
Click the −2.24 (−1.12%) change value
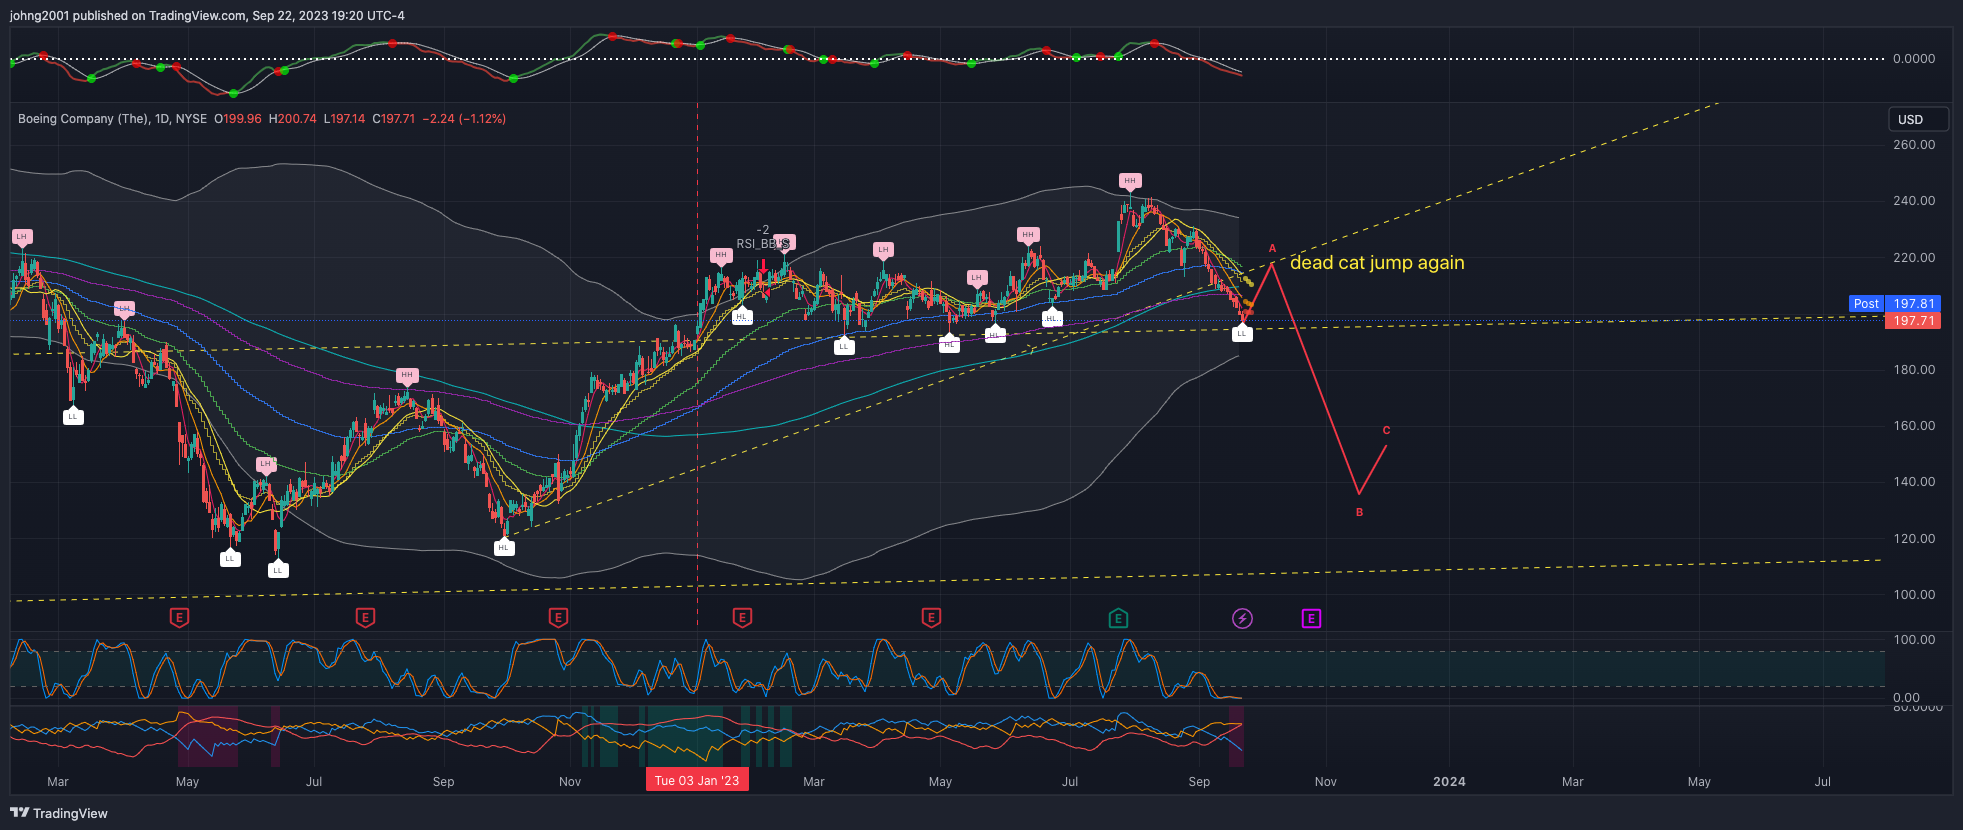(x=464, y=118)
